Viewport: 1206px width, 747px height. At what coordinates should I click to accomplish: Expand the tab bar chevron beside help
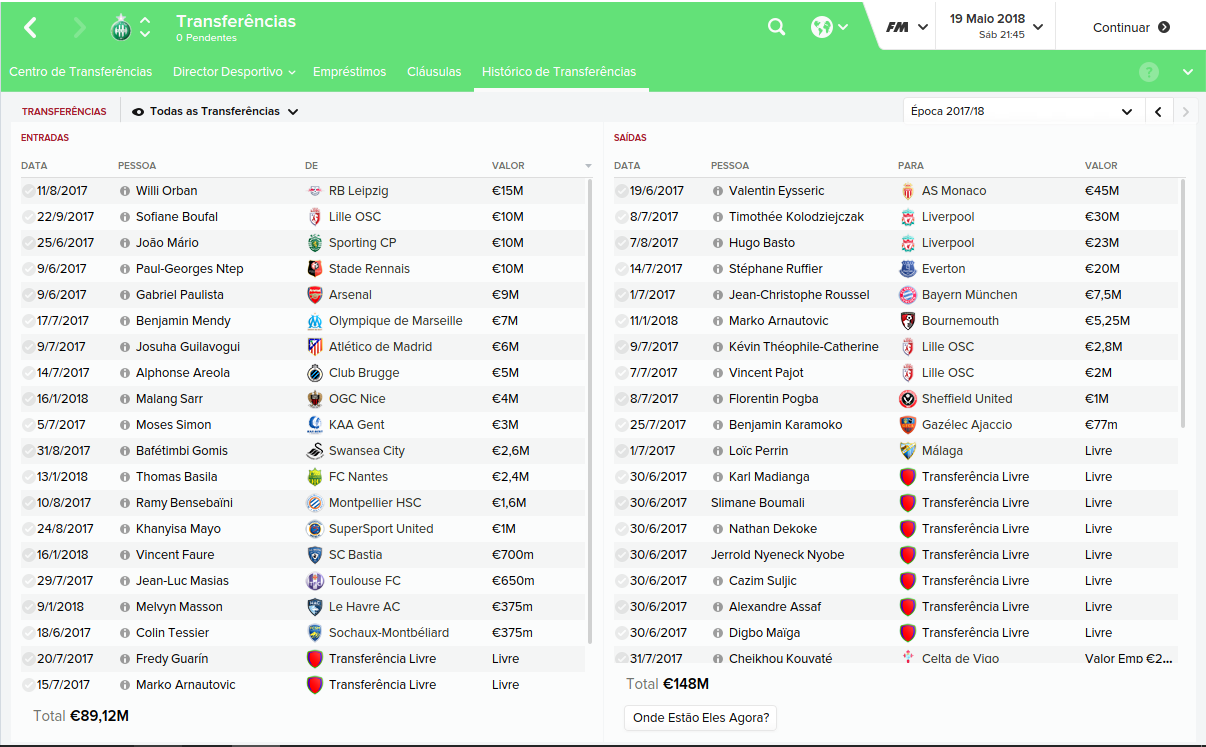coord(1187,72)
